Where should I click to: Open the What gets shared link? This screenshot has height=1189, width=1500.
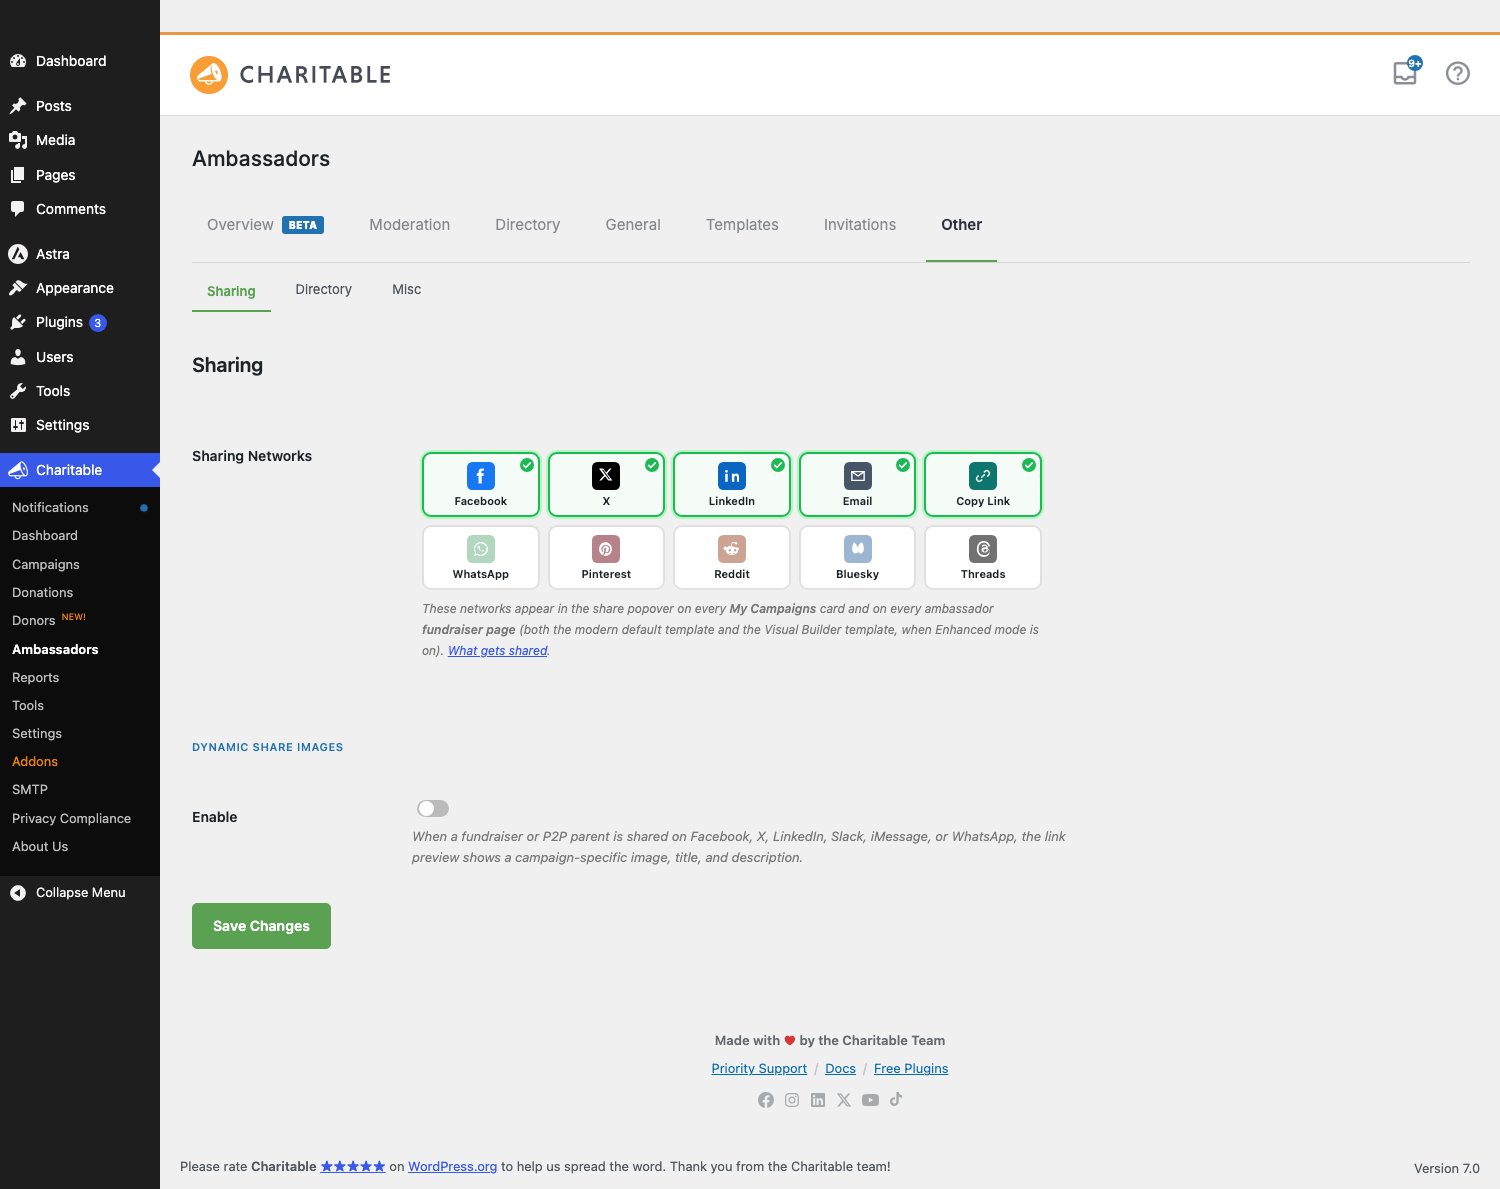click(x=498, y=651)
